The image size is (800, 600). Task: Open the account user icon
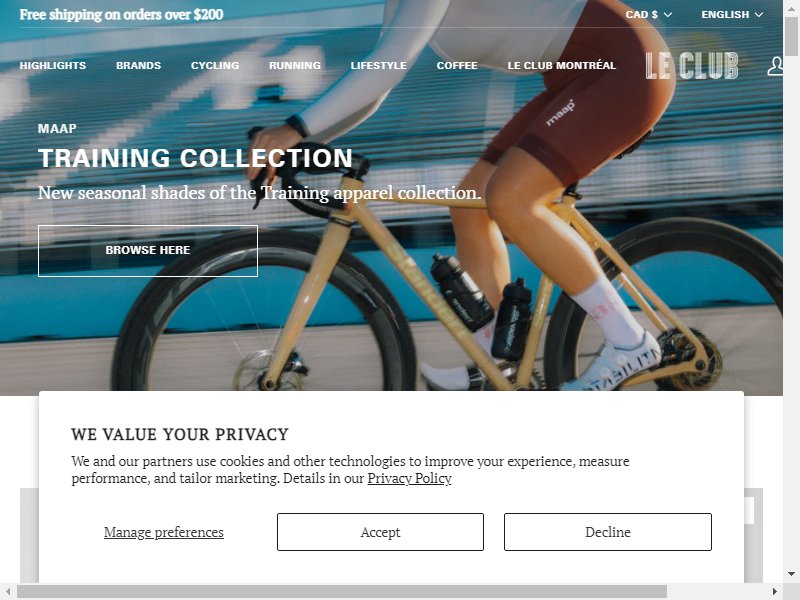[x=776, y=66]
